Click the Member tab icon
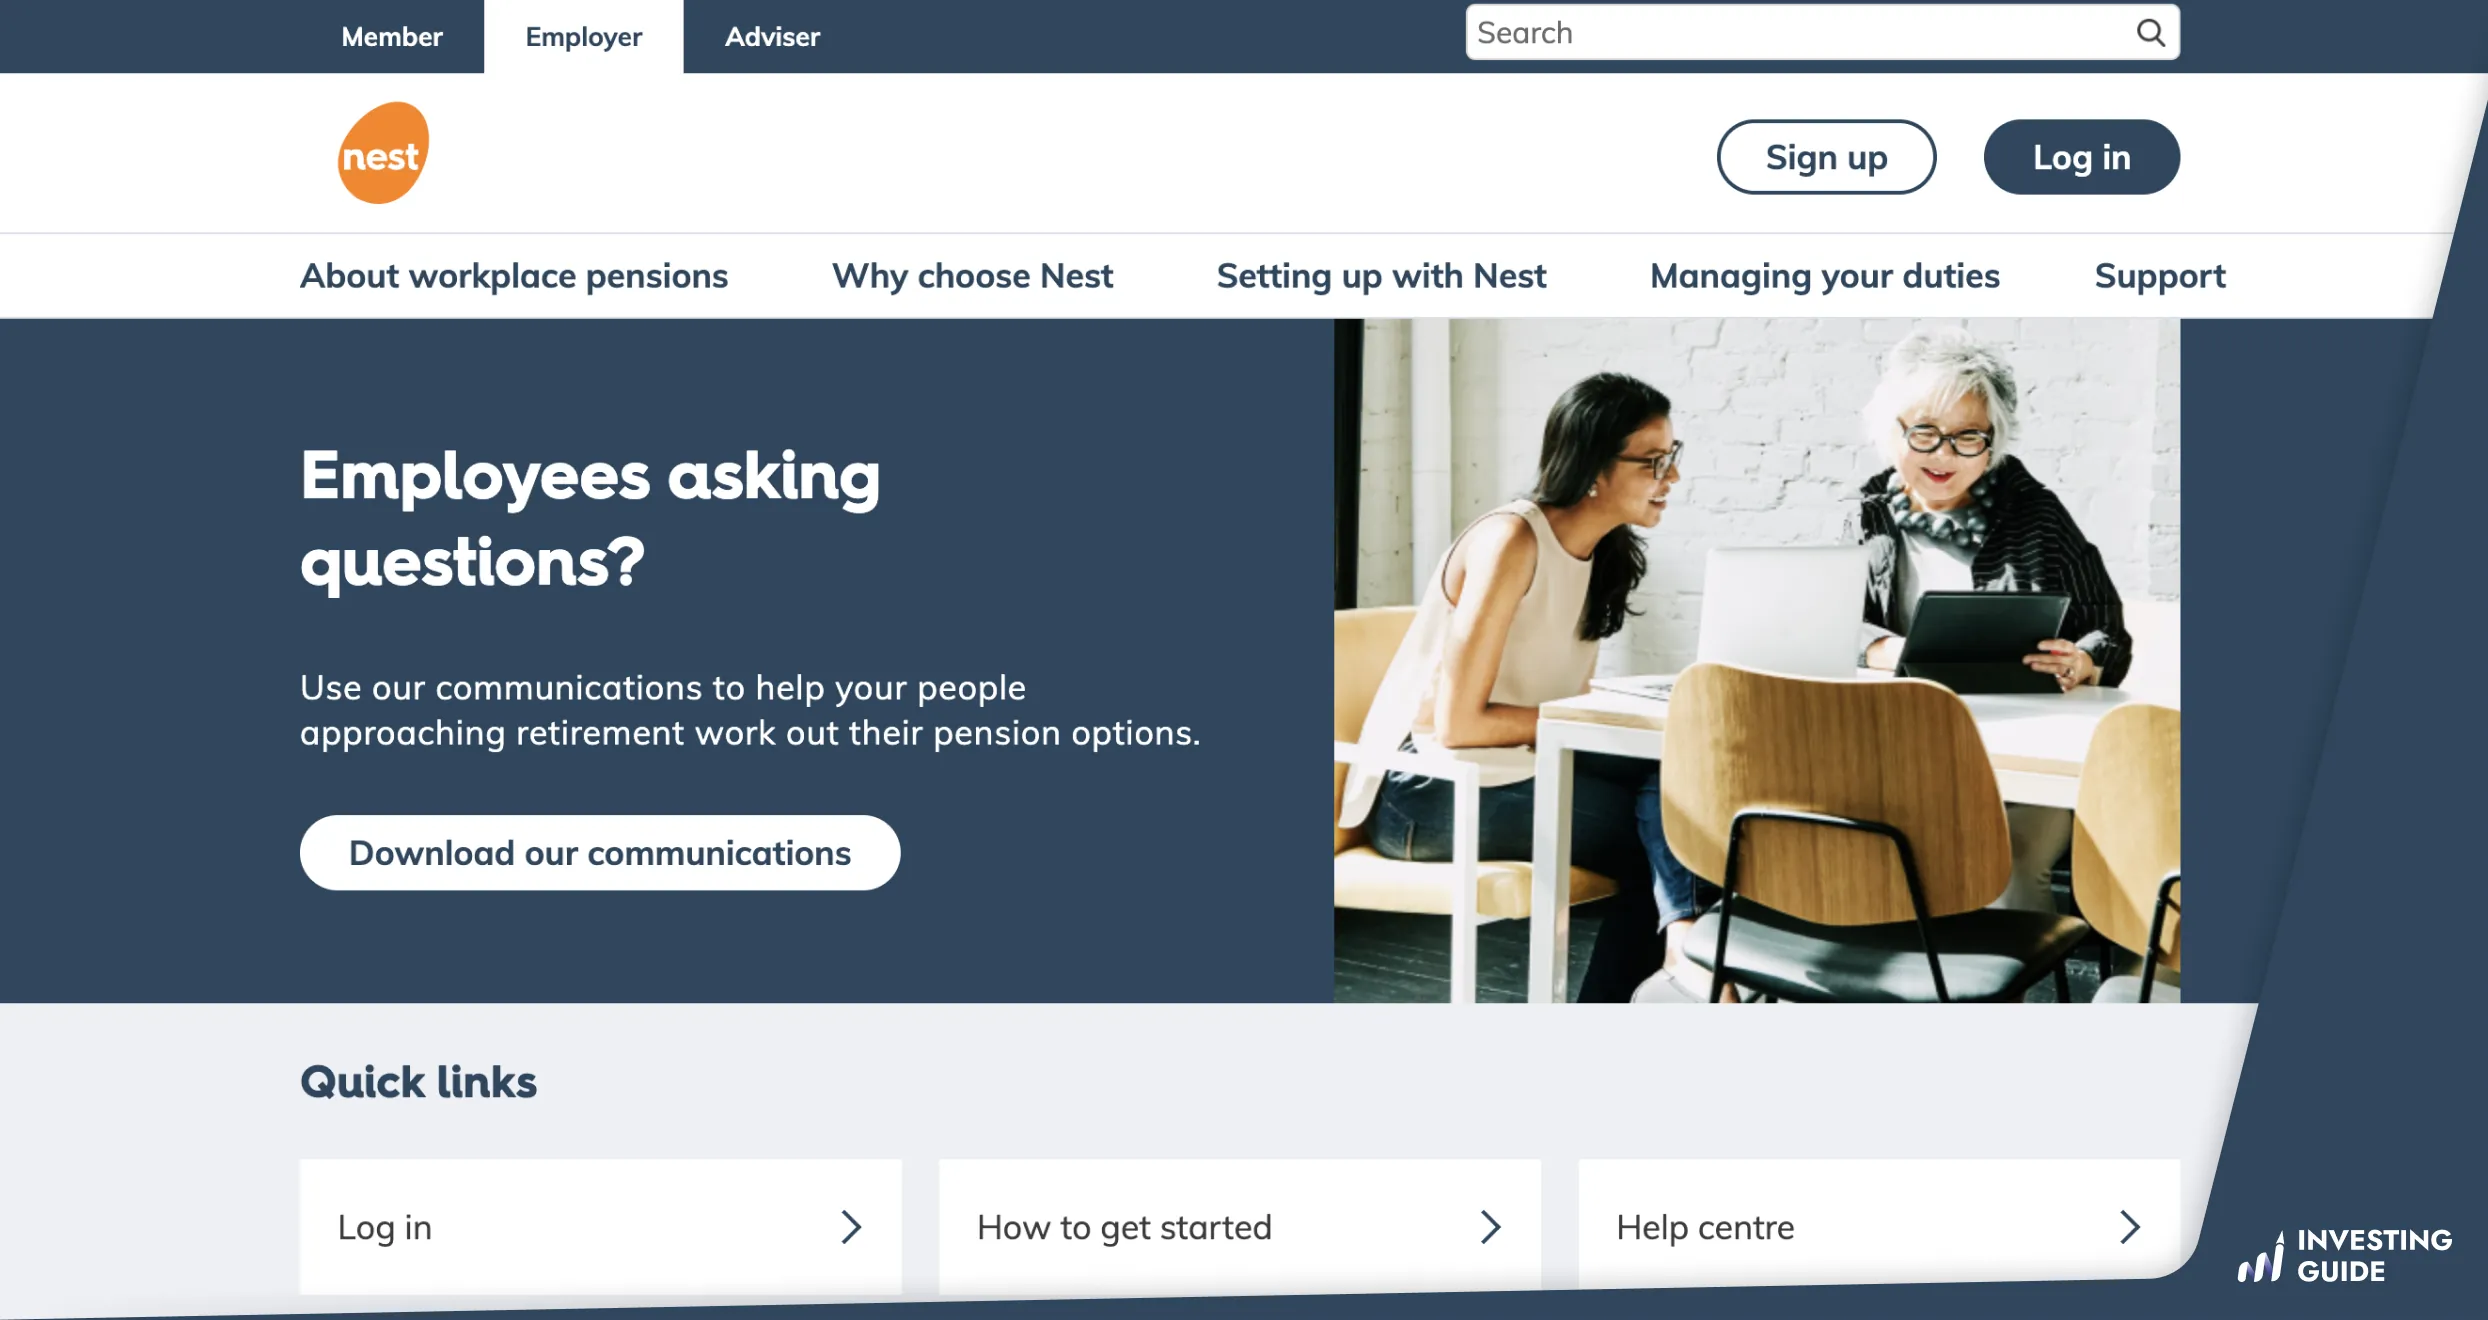 pos(390,35)
